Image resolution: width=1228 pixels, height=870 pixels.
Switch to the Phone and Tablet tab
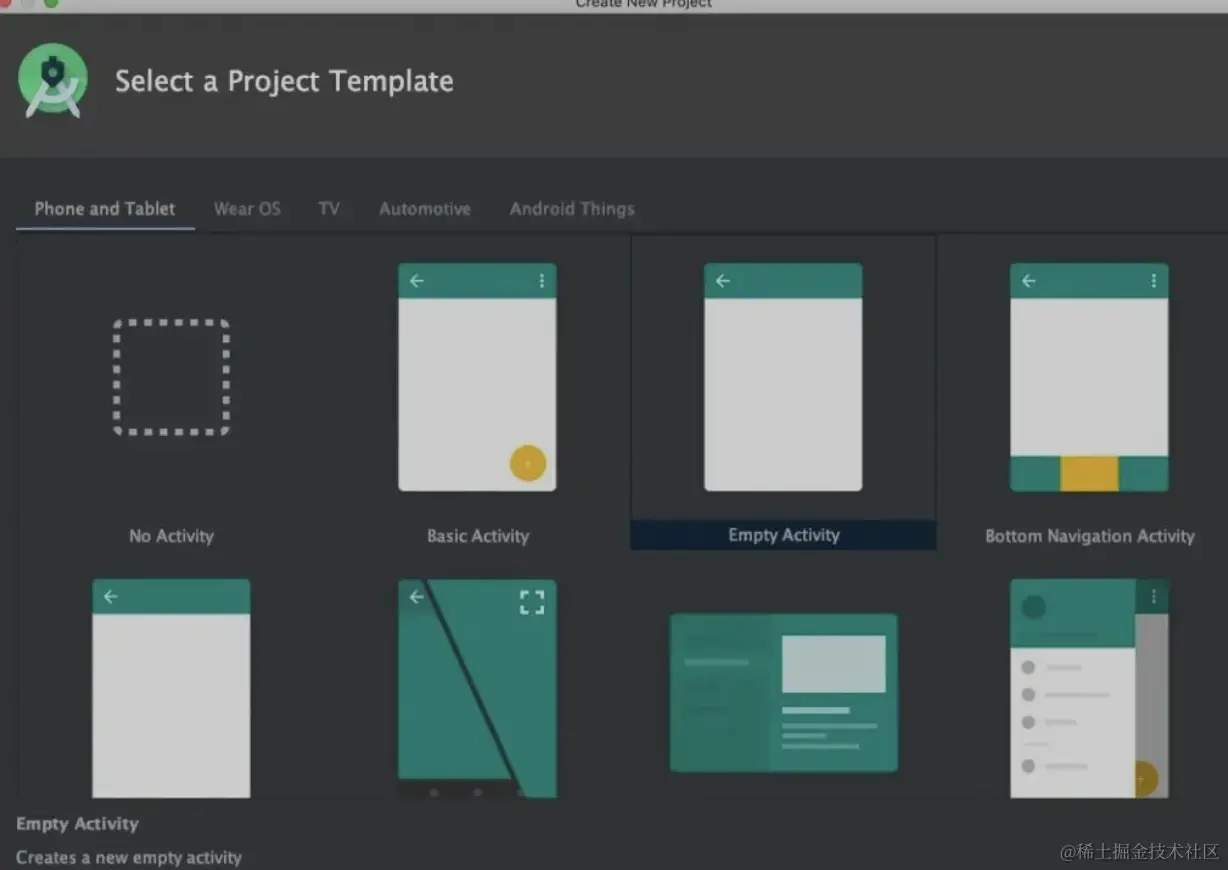coord(105,209)
